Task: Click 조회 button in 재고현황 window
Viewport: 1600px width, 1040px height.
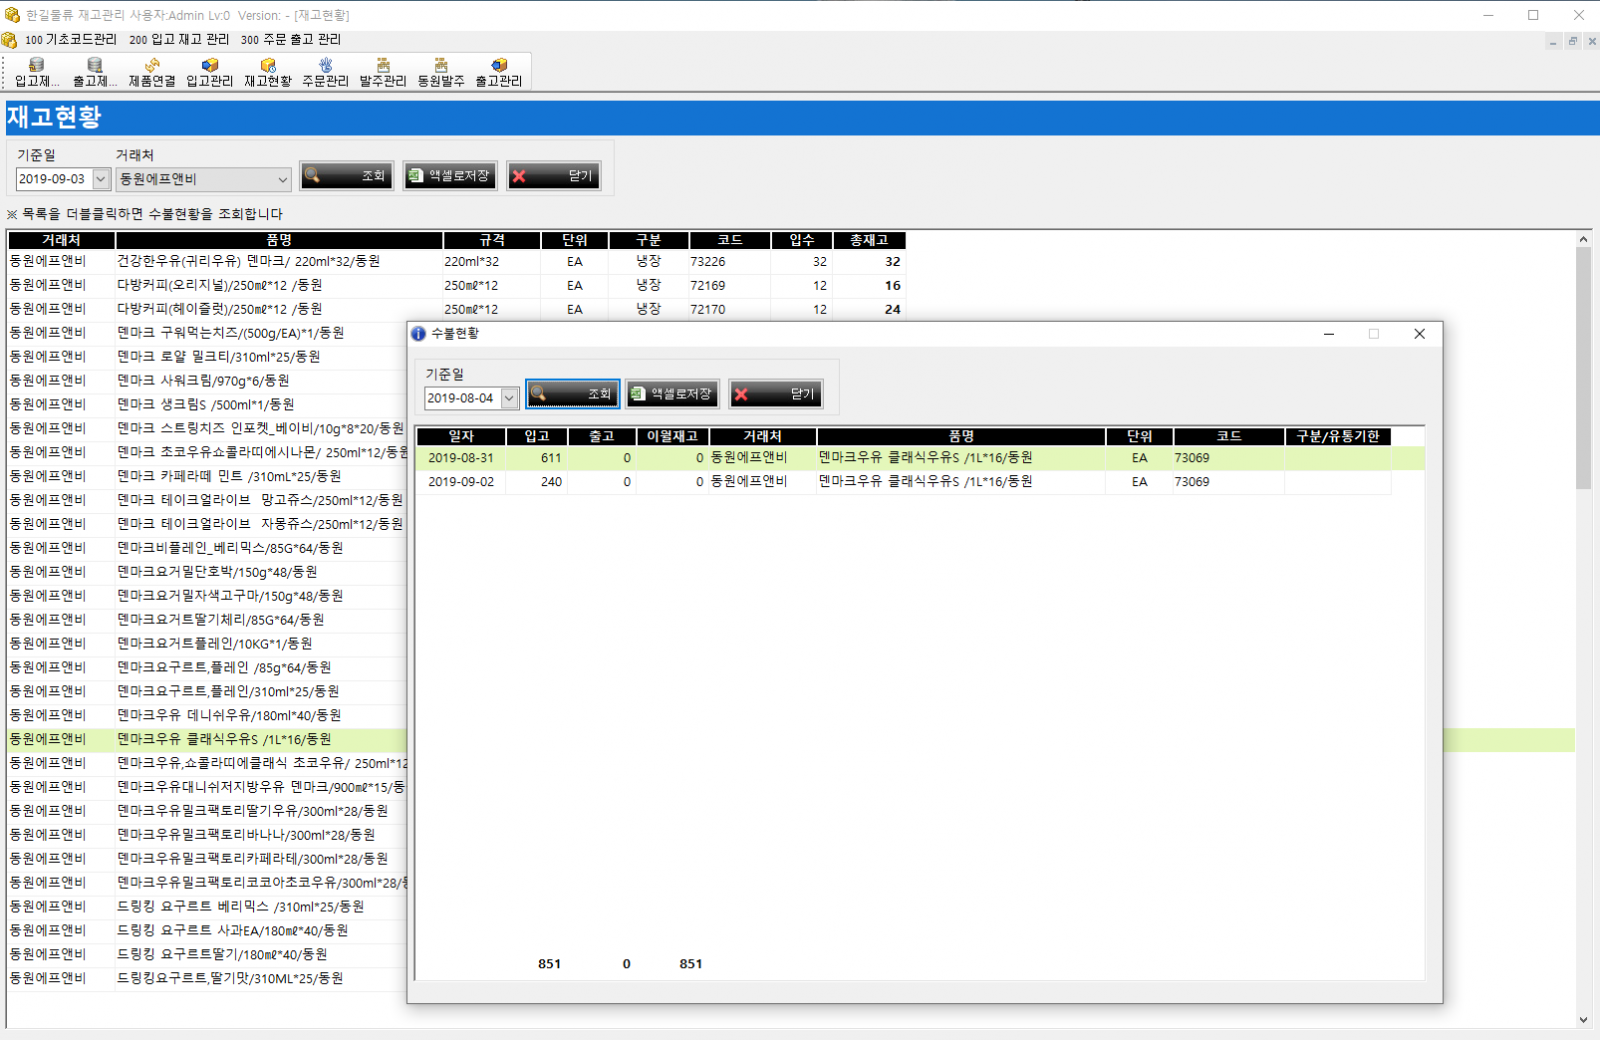Action: tap(347, 176)
